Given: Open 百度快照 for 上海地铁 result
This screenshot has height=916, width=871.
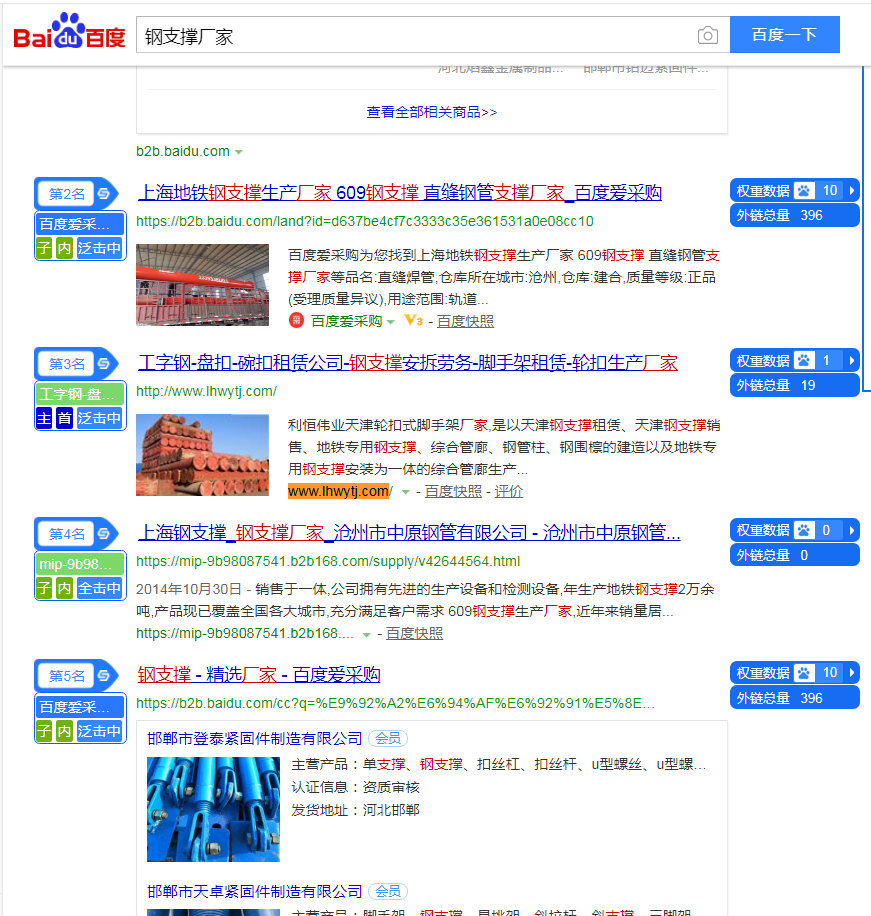Looking at the screenshot, I should coord(465,321).
